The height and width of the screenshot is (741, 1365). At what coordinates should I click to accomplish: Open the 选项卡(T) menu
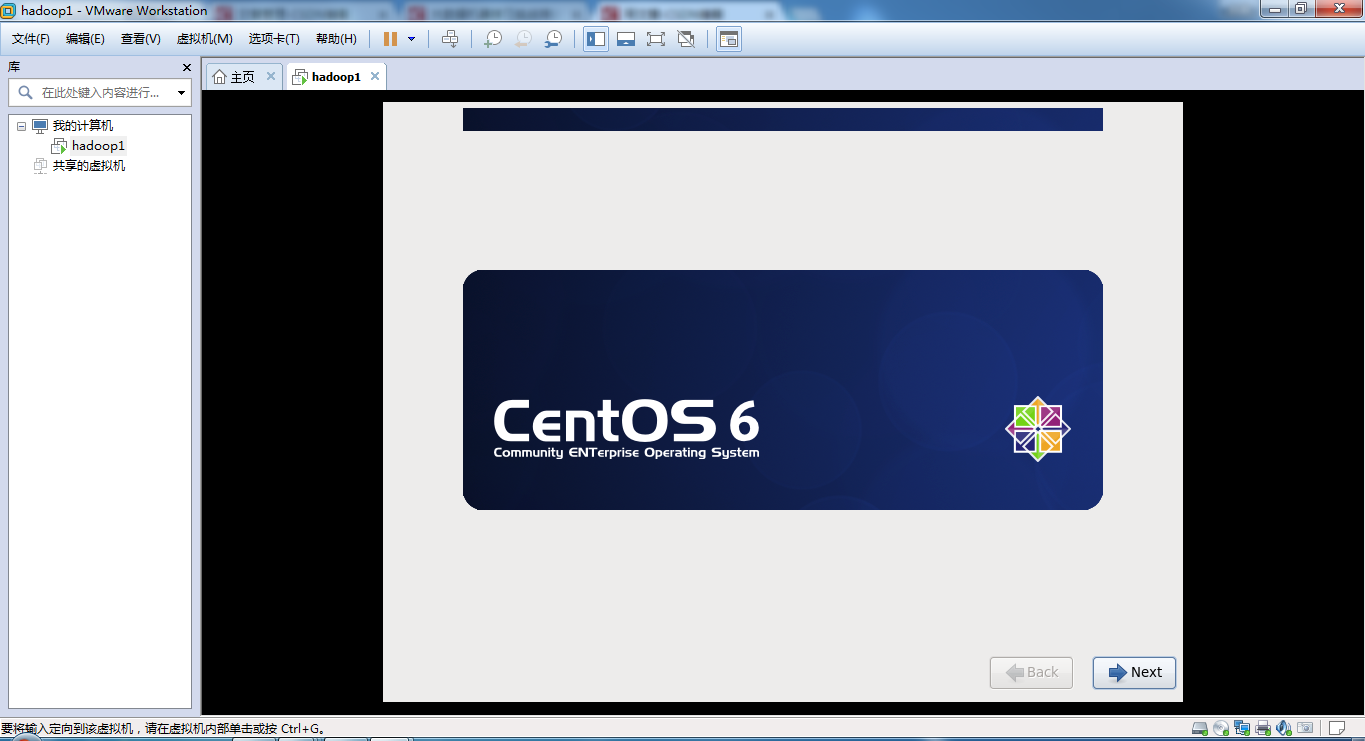click(274, 39)
